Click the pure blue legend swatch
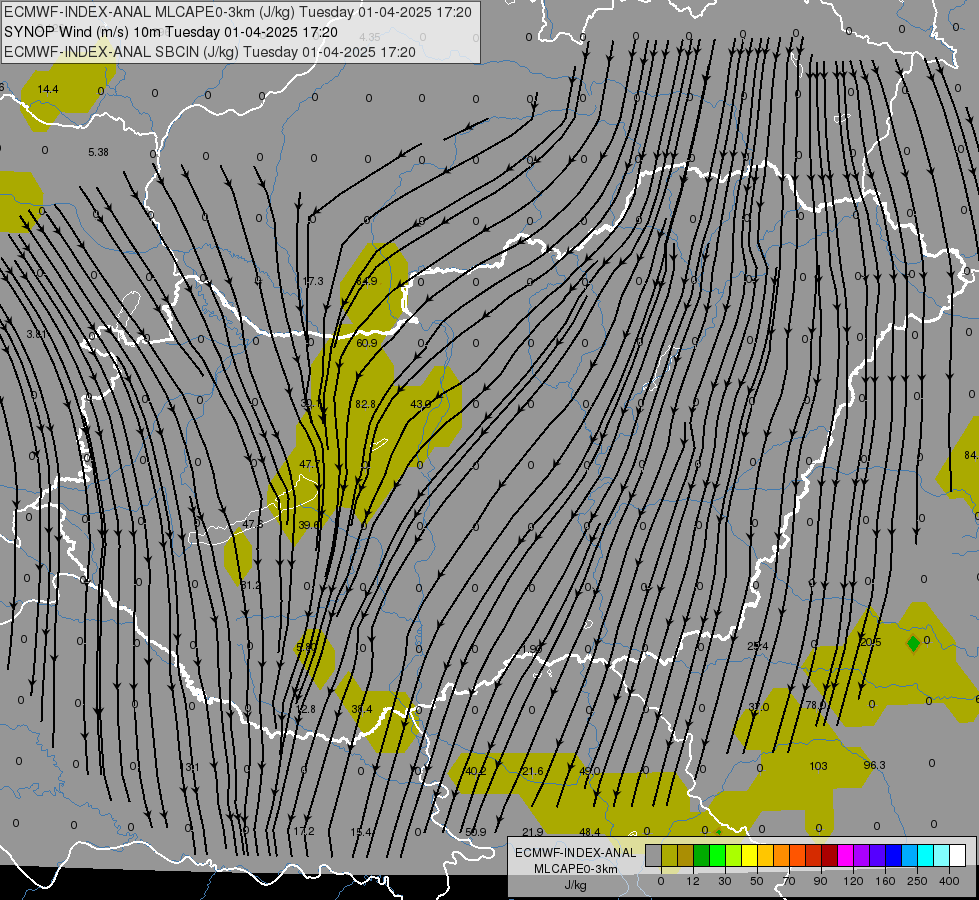This screenshot has height=900, width=979. (893, 855)
